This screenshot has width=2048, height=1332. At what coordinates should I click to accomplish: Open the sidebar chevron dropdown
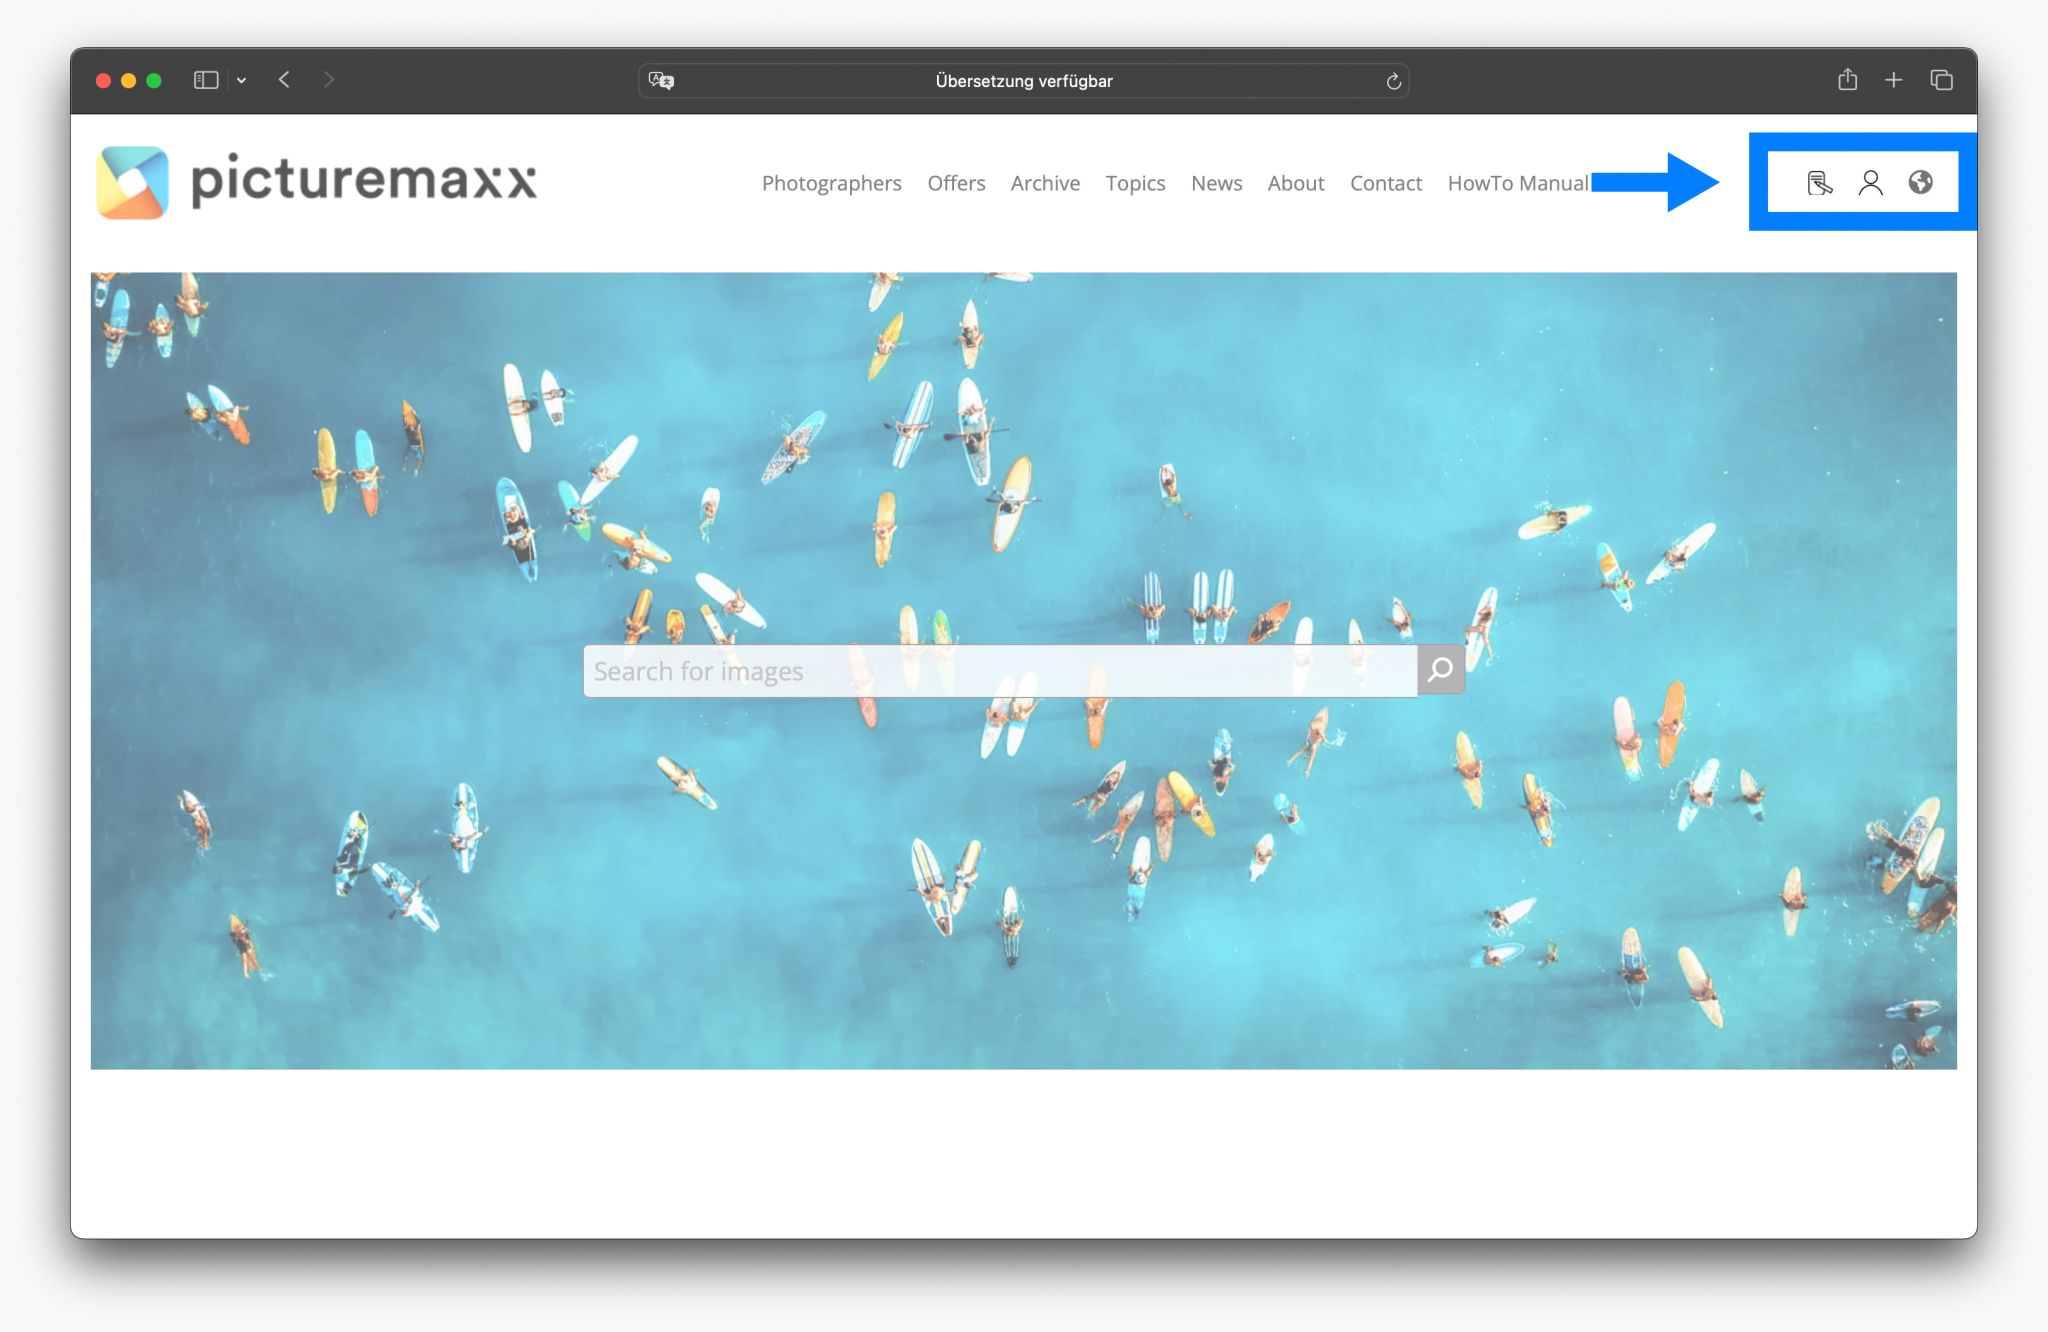tap(240, 79)
